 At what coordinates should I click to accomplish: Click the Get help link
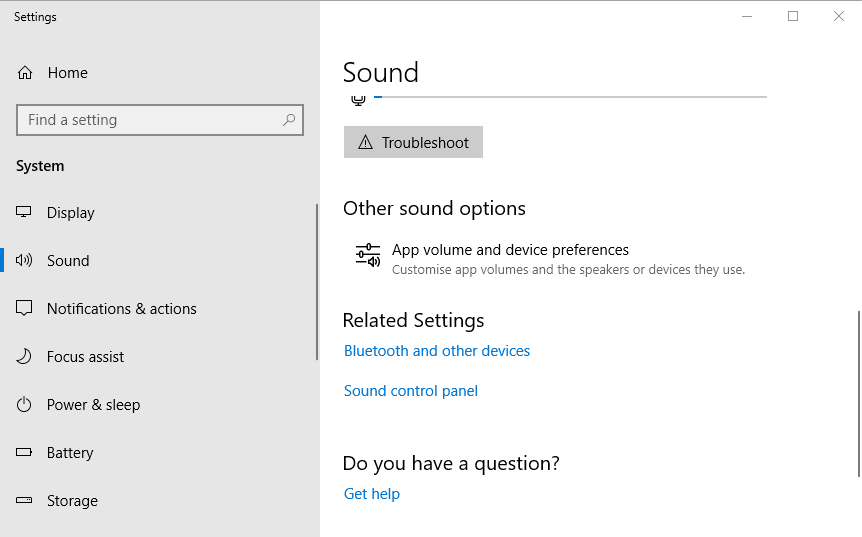pos(372,494)
